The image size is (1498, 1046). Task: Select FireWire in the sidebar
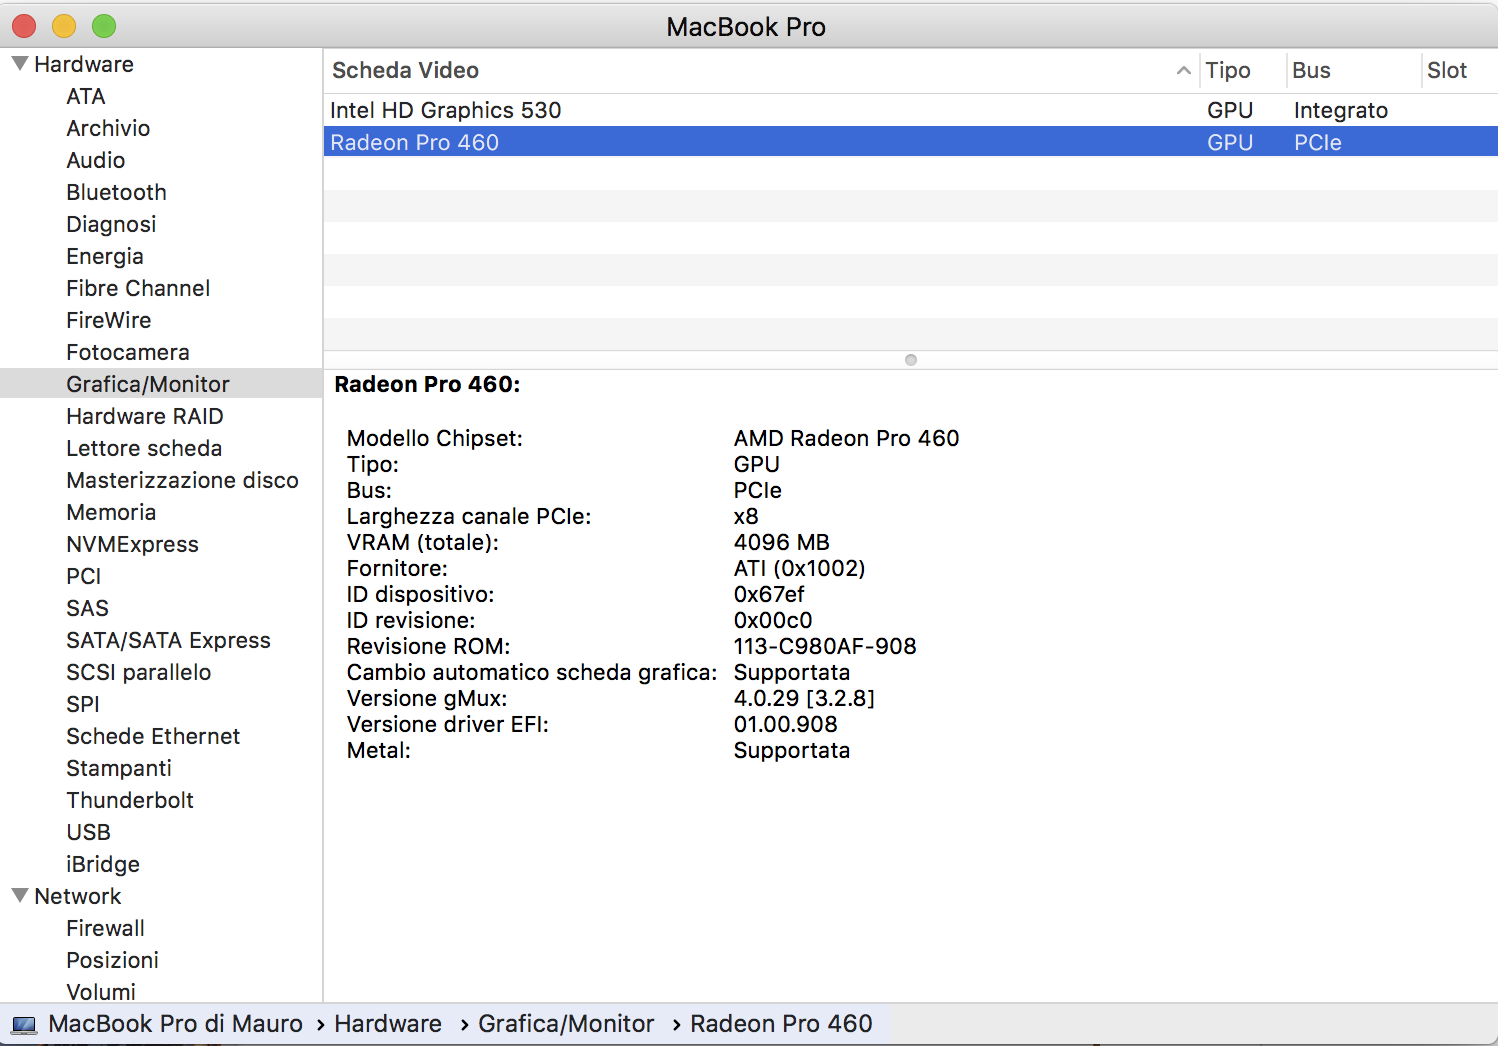tap(109, 320)
